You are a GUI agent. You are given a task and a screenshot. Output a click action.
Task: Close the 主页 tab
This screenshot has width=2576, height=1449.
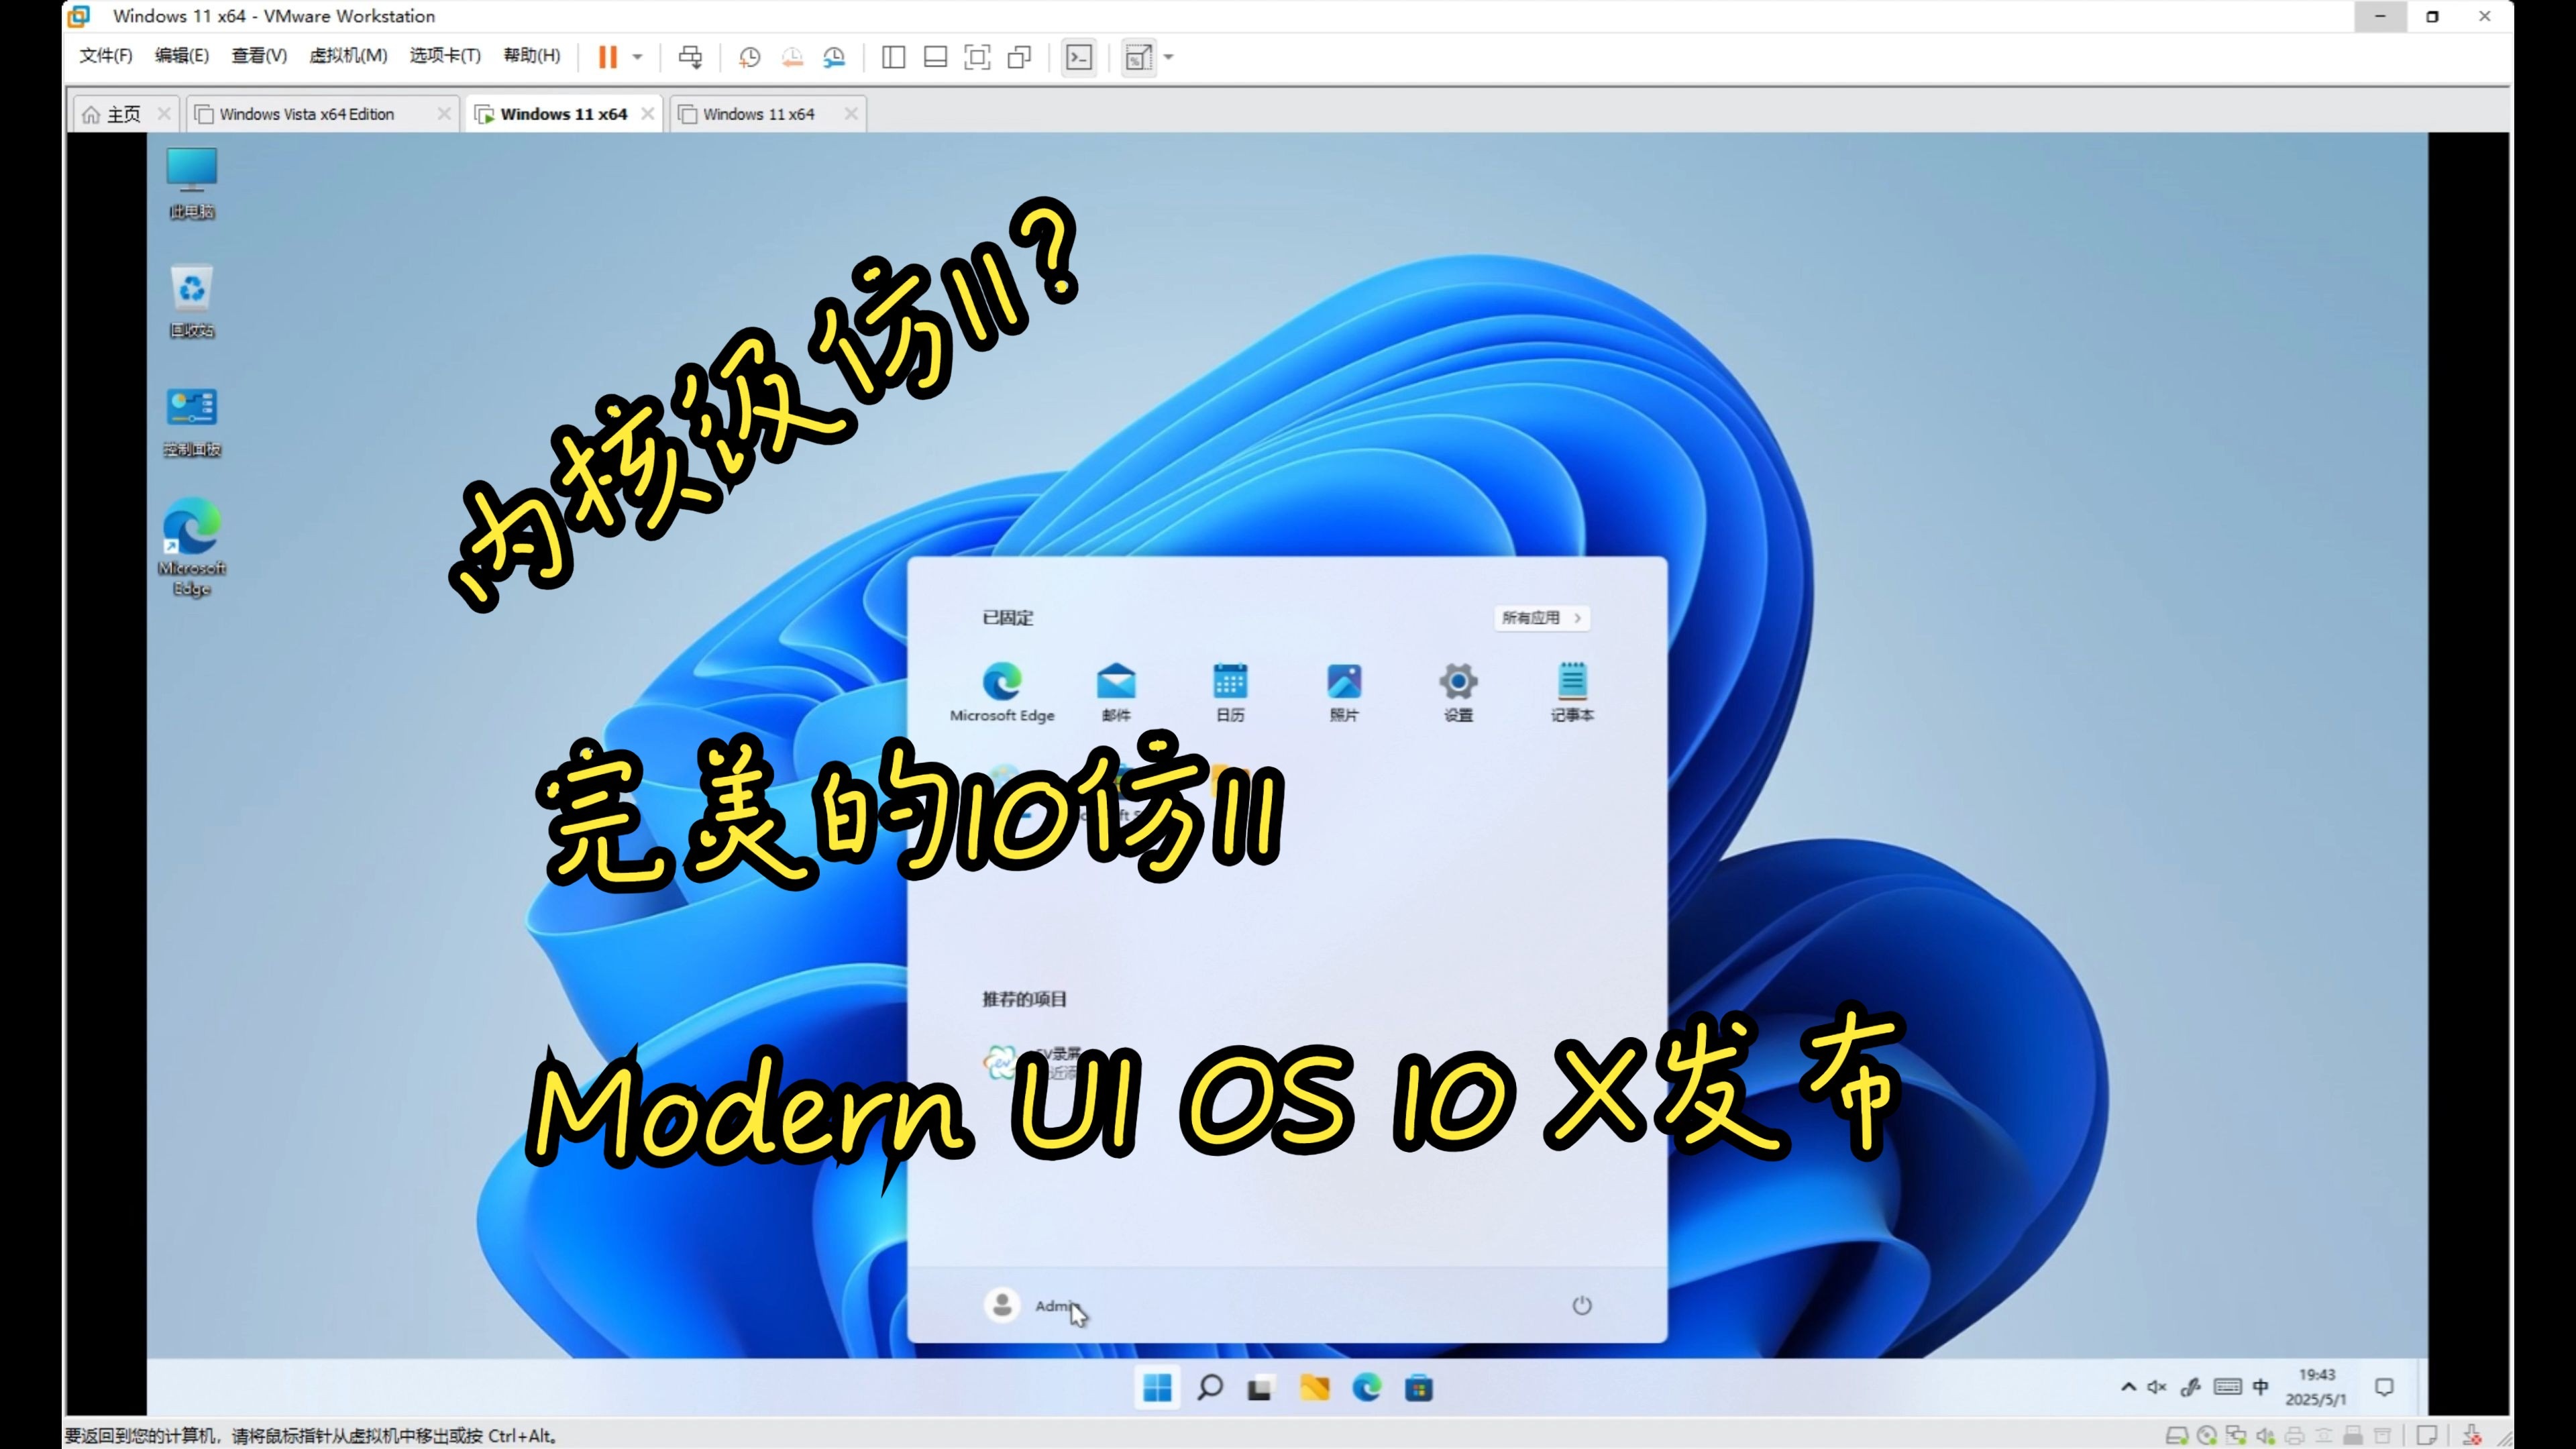click(164, 114)
